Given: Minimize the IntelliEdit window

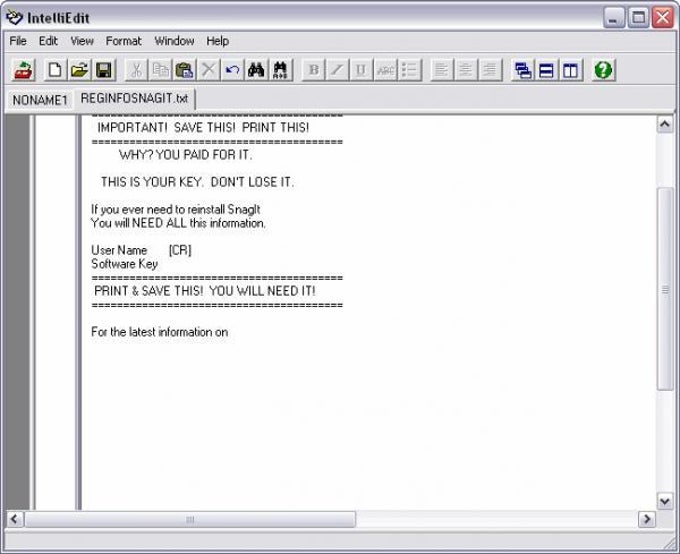Looking at the screenshot, I should point(613,18).
